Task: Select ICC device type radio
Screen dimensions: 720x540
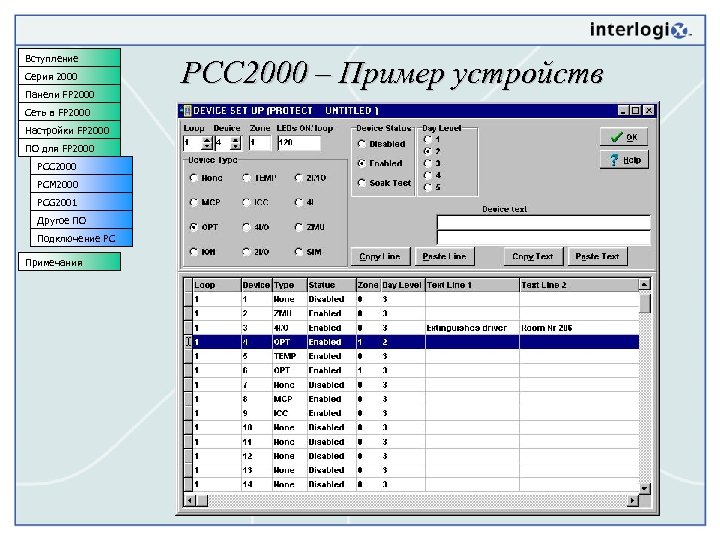Action: [x=247, y=202]
